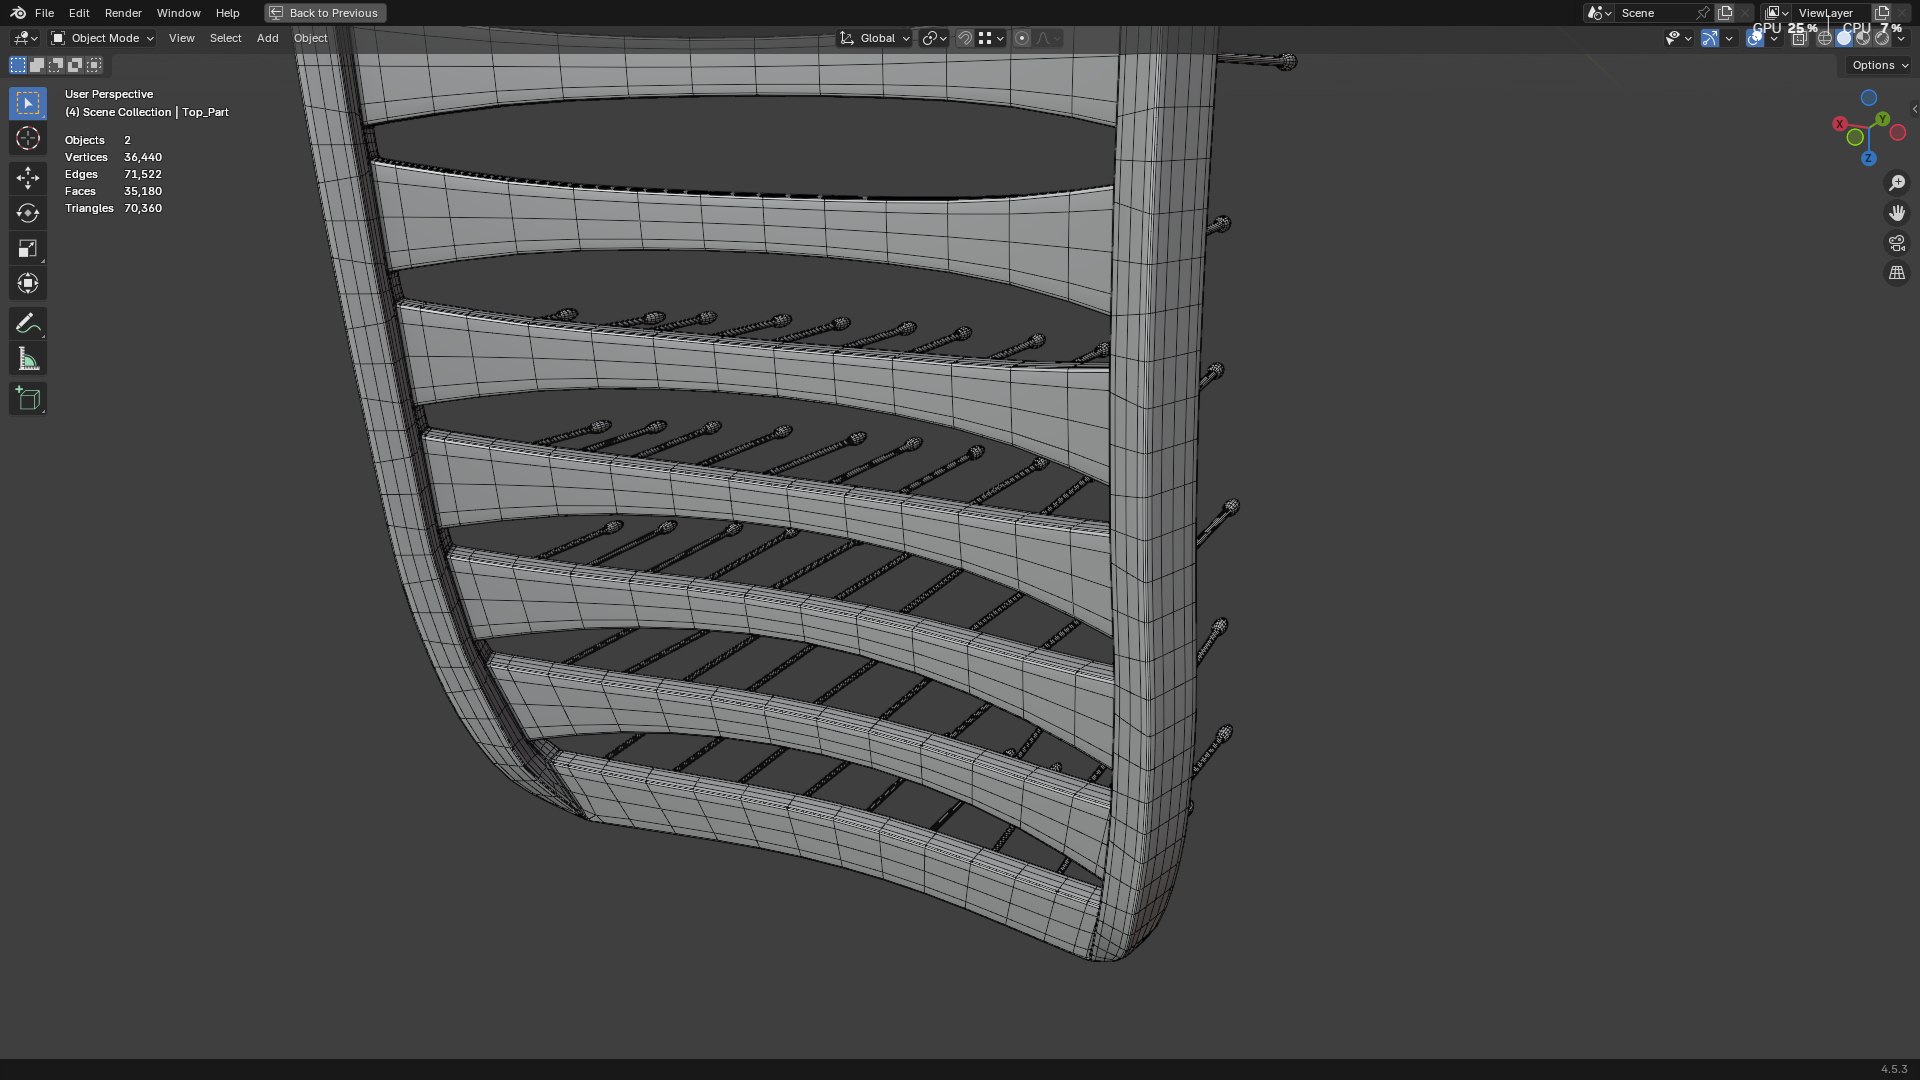The width and height of the screenshot is (1920, 1080).
Task: Toggle the camera view icon
Action: point(1896,243)
